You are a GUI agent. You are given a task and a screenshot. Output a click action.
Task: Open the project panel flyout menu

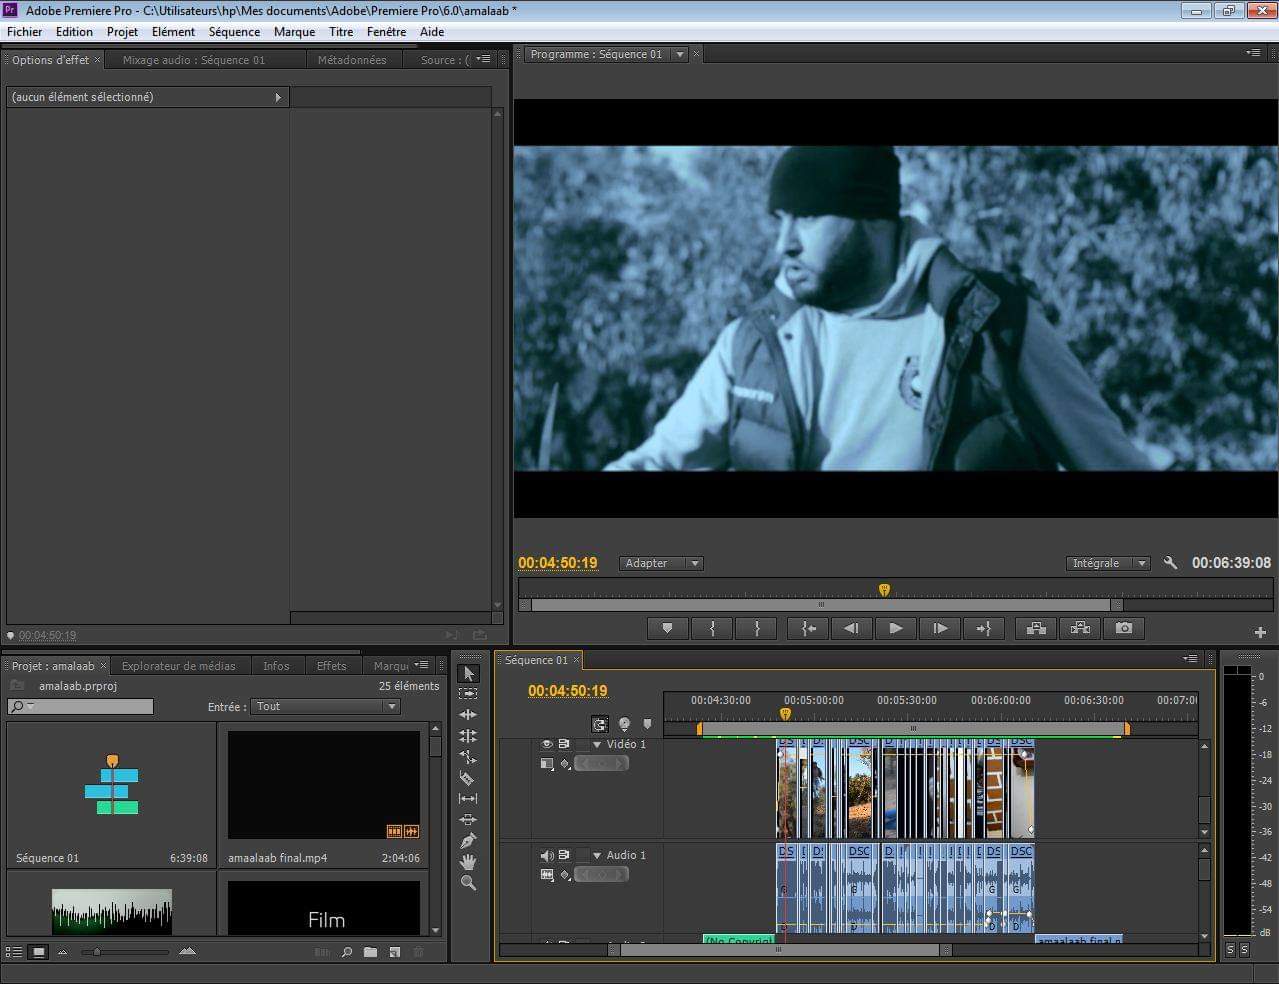coord(422,665)
